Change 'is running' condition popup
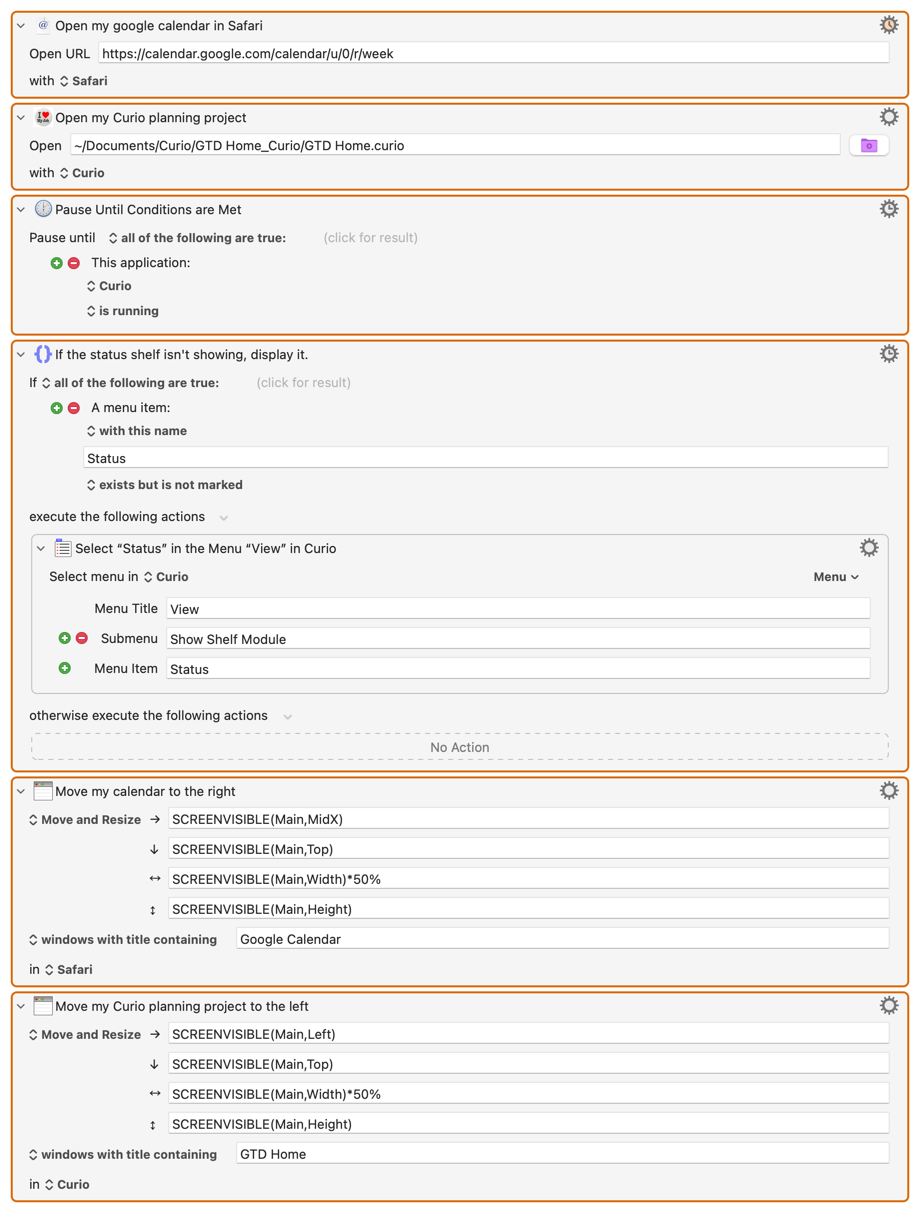 123,311
